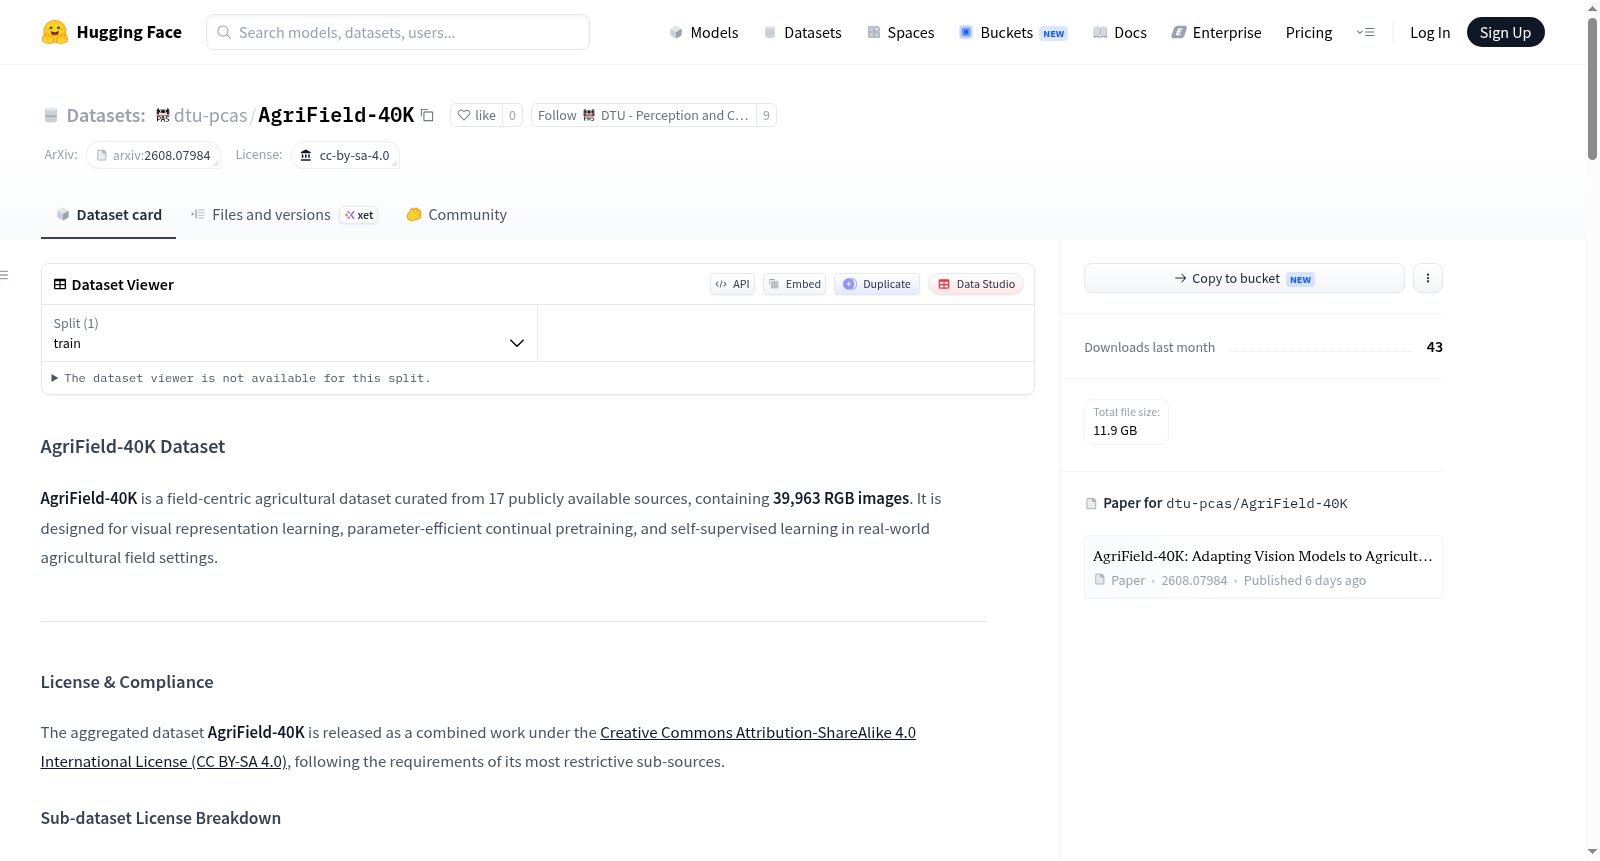1600x861 pixels.
Task: Open the Split train dropdown
Action: pyautogui.click(x=289, y=333)
